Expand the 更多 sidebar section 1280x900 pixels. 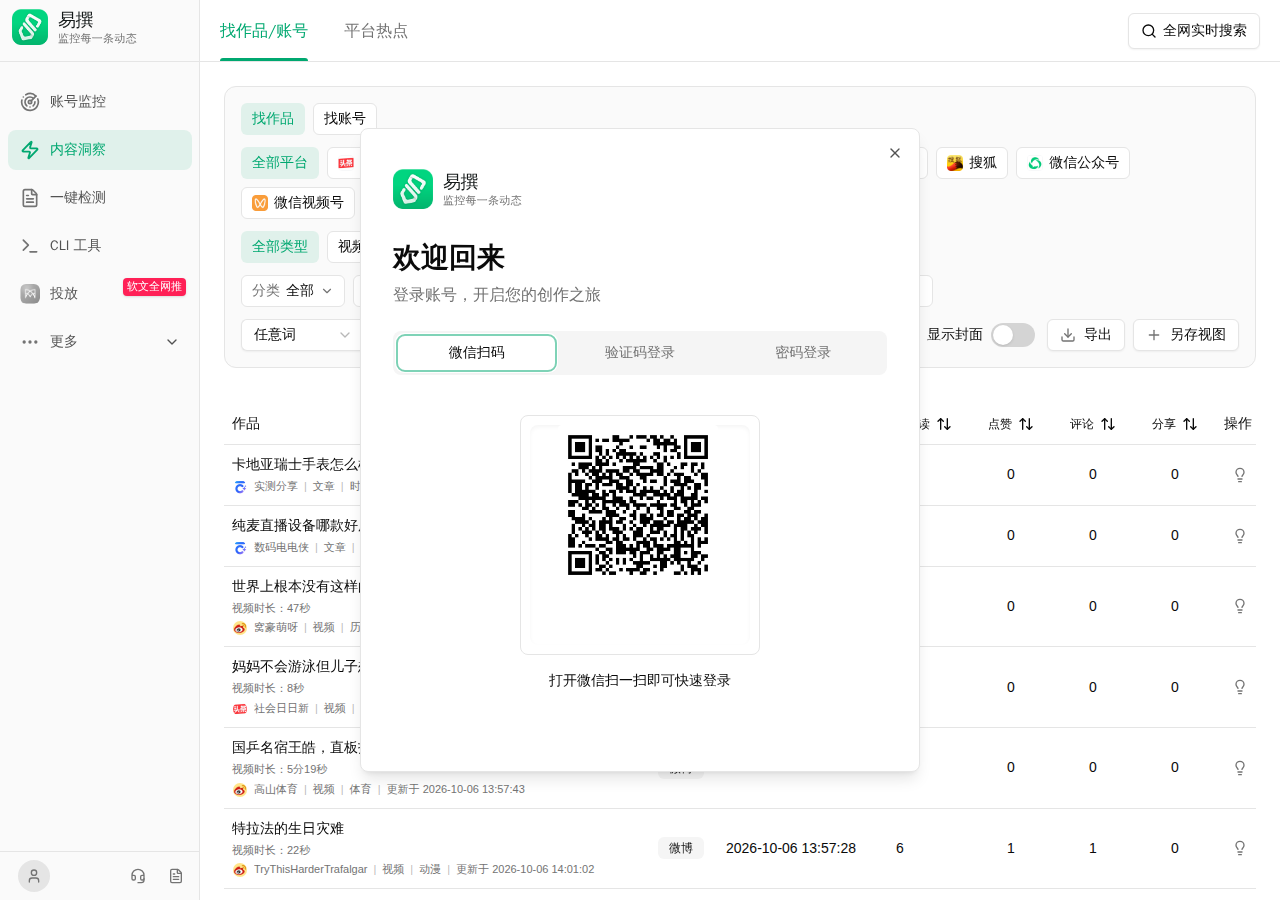pyautogui.click(x=100, y=342)
